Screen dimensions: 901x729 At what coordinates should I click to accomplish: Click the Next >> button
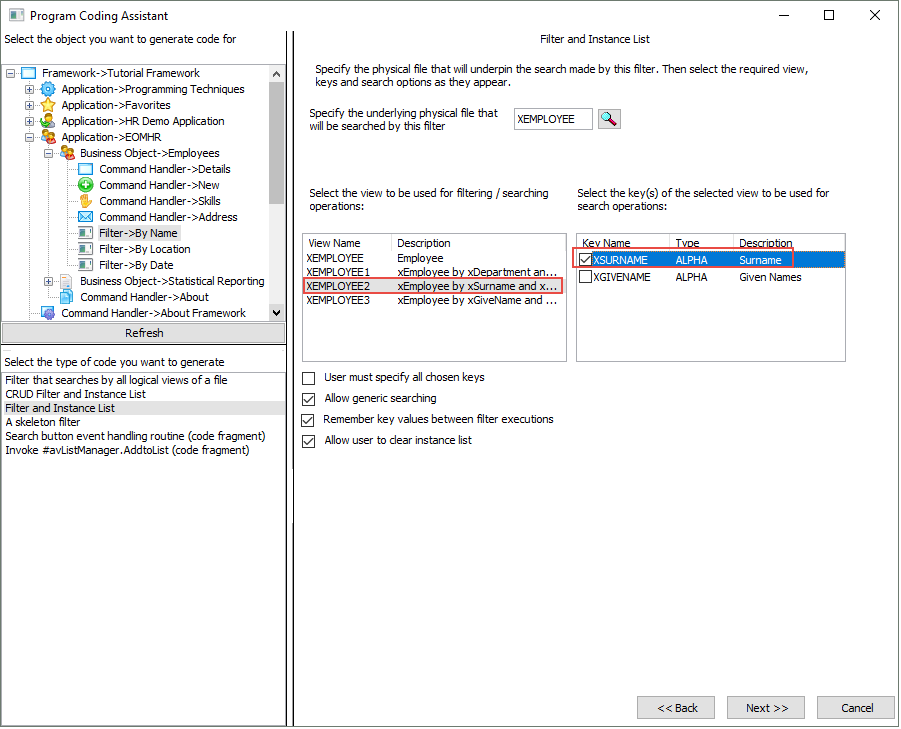[x=766, y=708]
